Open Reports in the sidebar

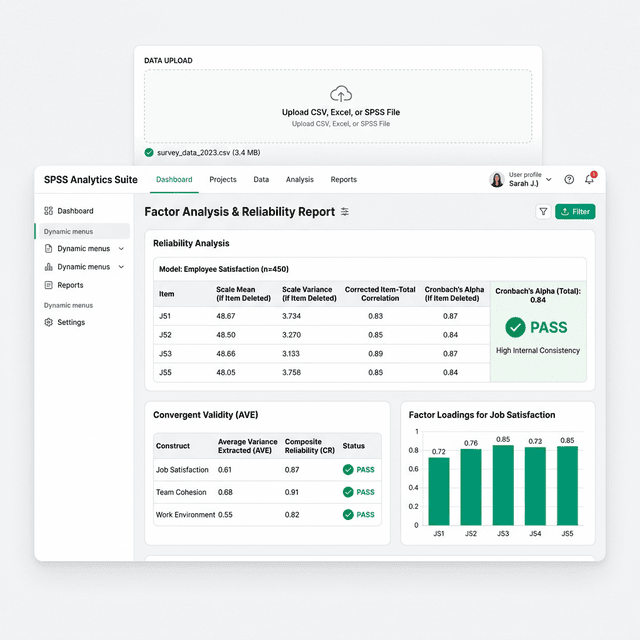(x=64, y=285)
